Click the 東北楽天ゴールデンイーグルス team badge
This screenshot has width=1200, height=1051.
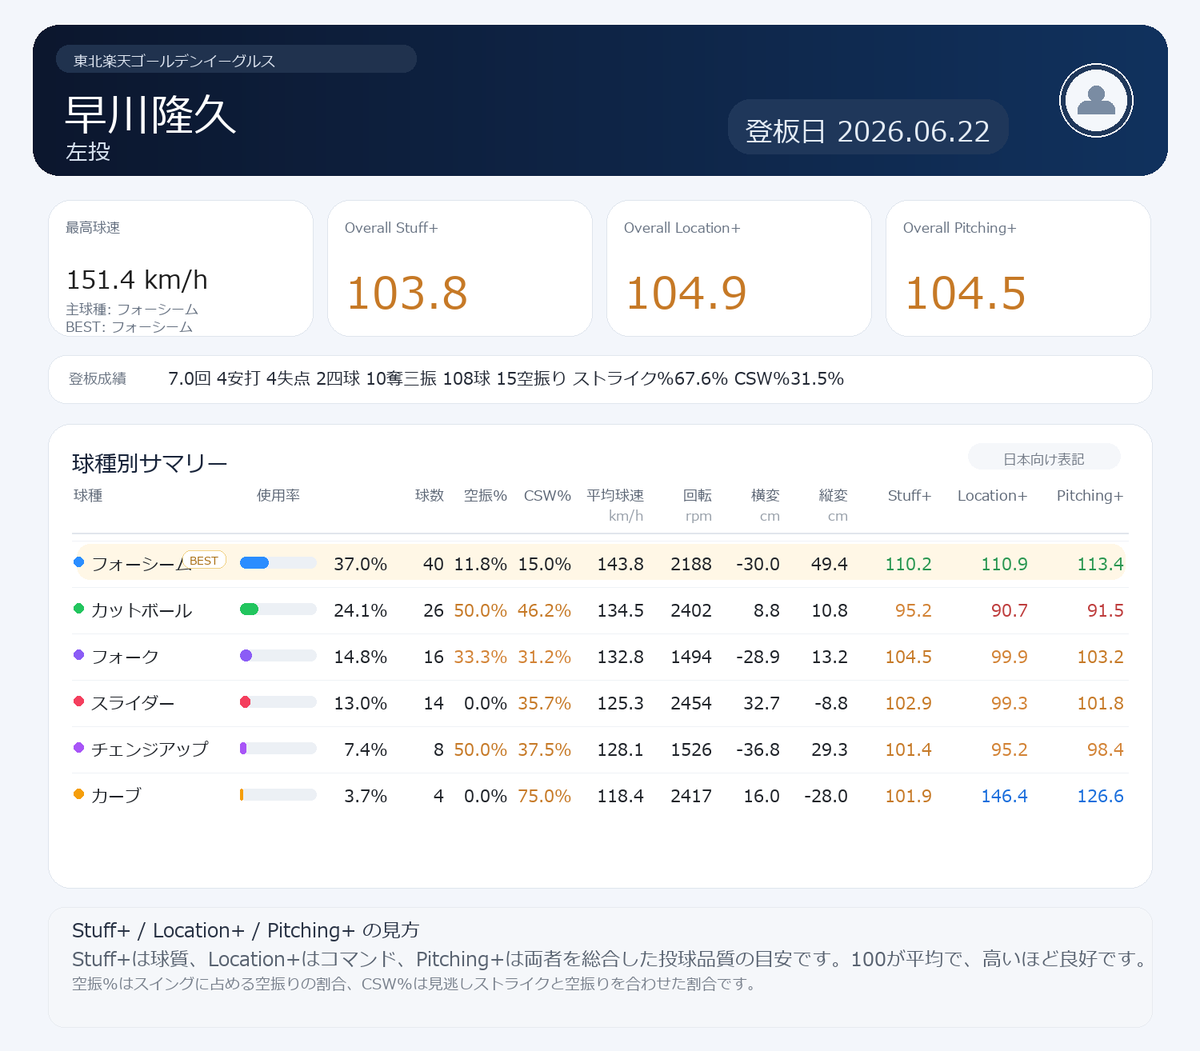click(x=237, y=60)
